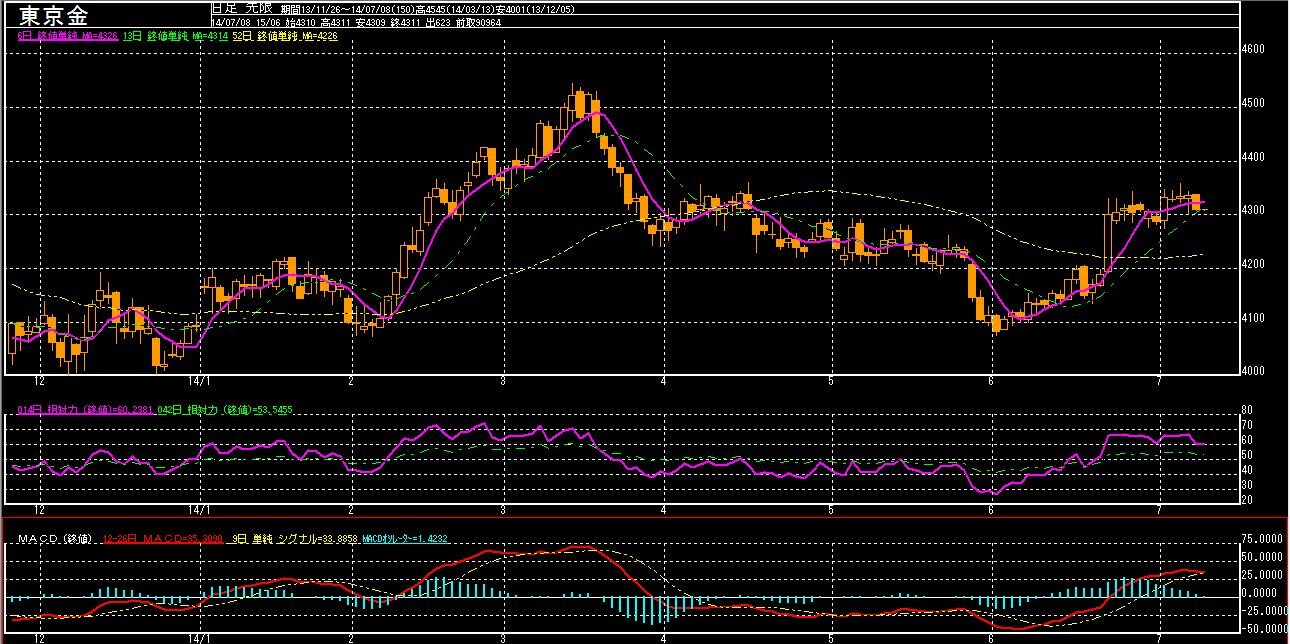Select the MACDオシレーター legend label
Image resolution: width=1290 pixels, height=644 pixels.
(x=405, y=540)
